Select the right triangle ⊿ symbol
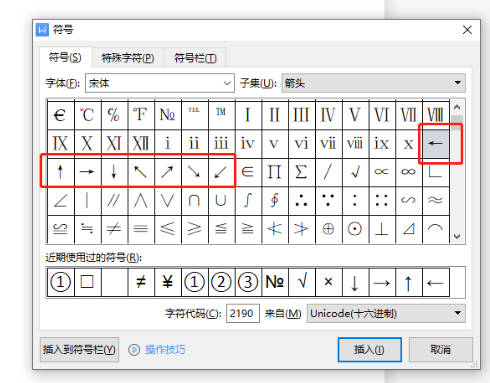The height and width of the screenshot is (383, 490). (408, 229)
